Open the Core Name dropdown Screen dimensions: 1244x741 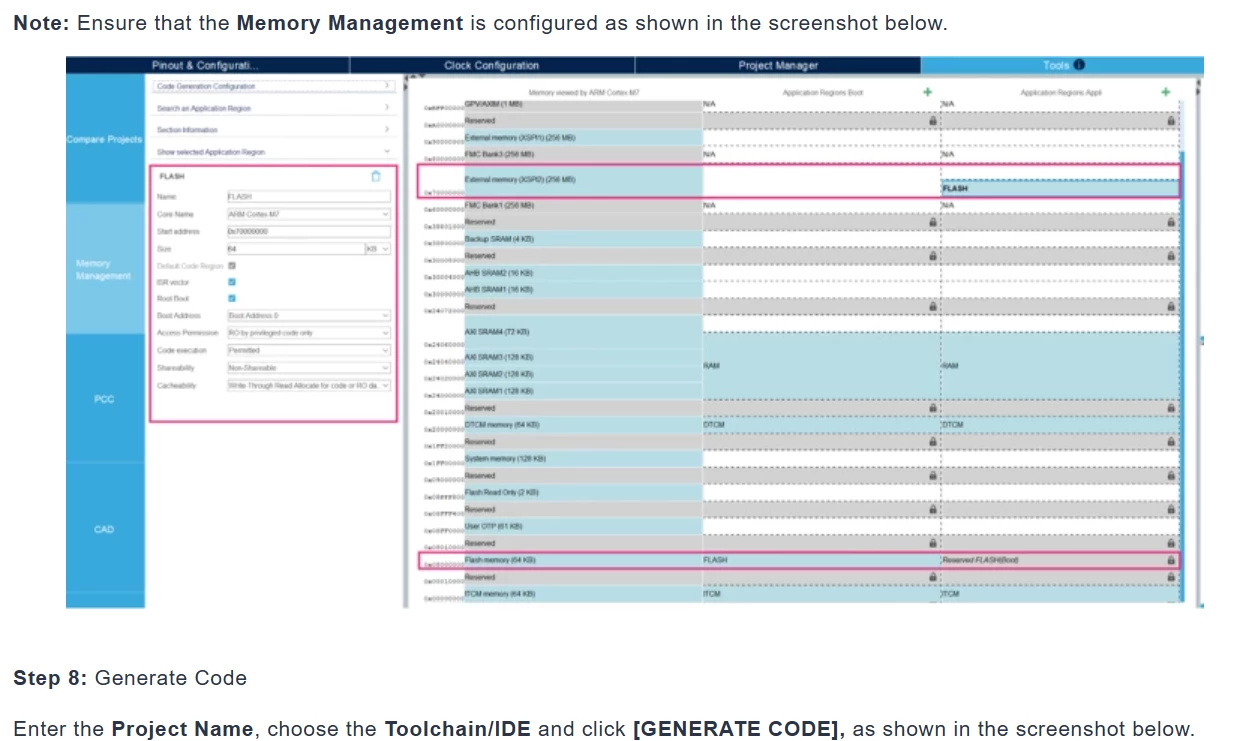pos(309,214)
